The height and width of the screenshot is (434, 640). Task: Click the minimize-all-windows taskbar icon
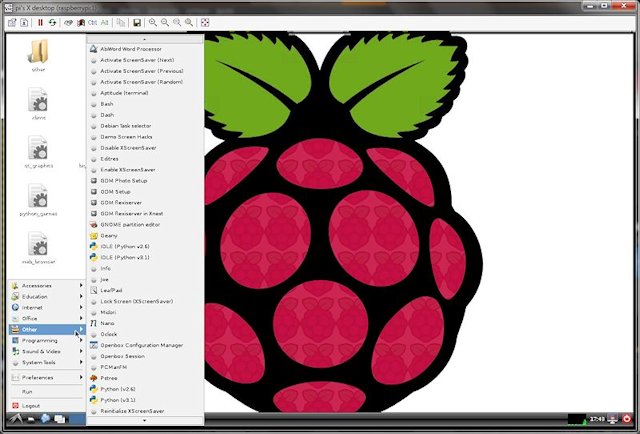[x=60, y=419]
